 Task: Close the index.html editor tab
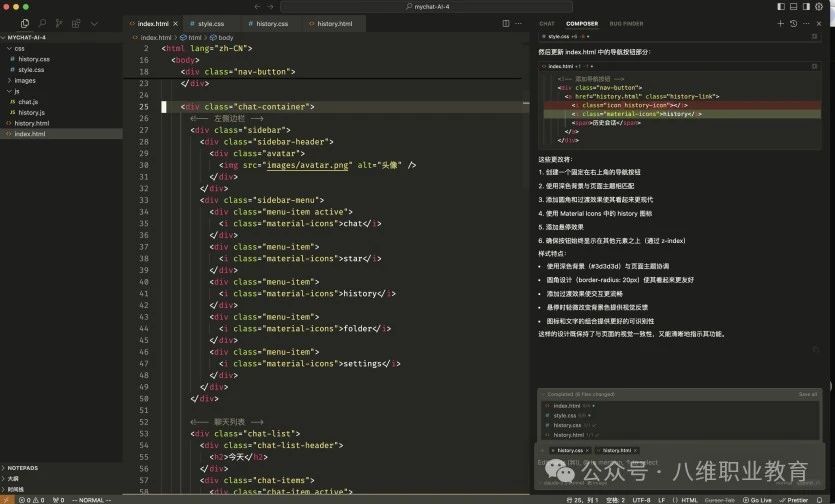[x=176, y=23]
